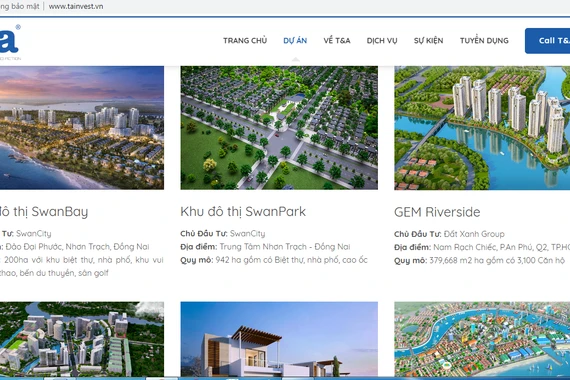
Task: Open the SwanBay coastal city thumbnail
Action: (x=82, y=128)
